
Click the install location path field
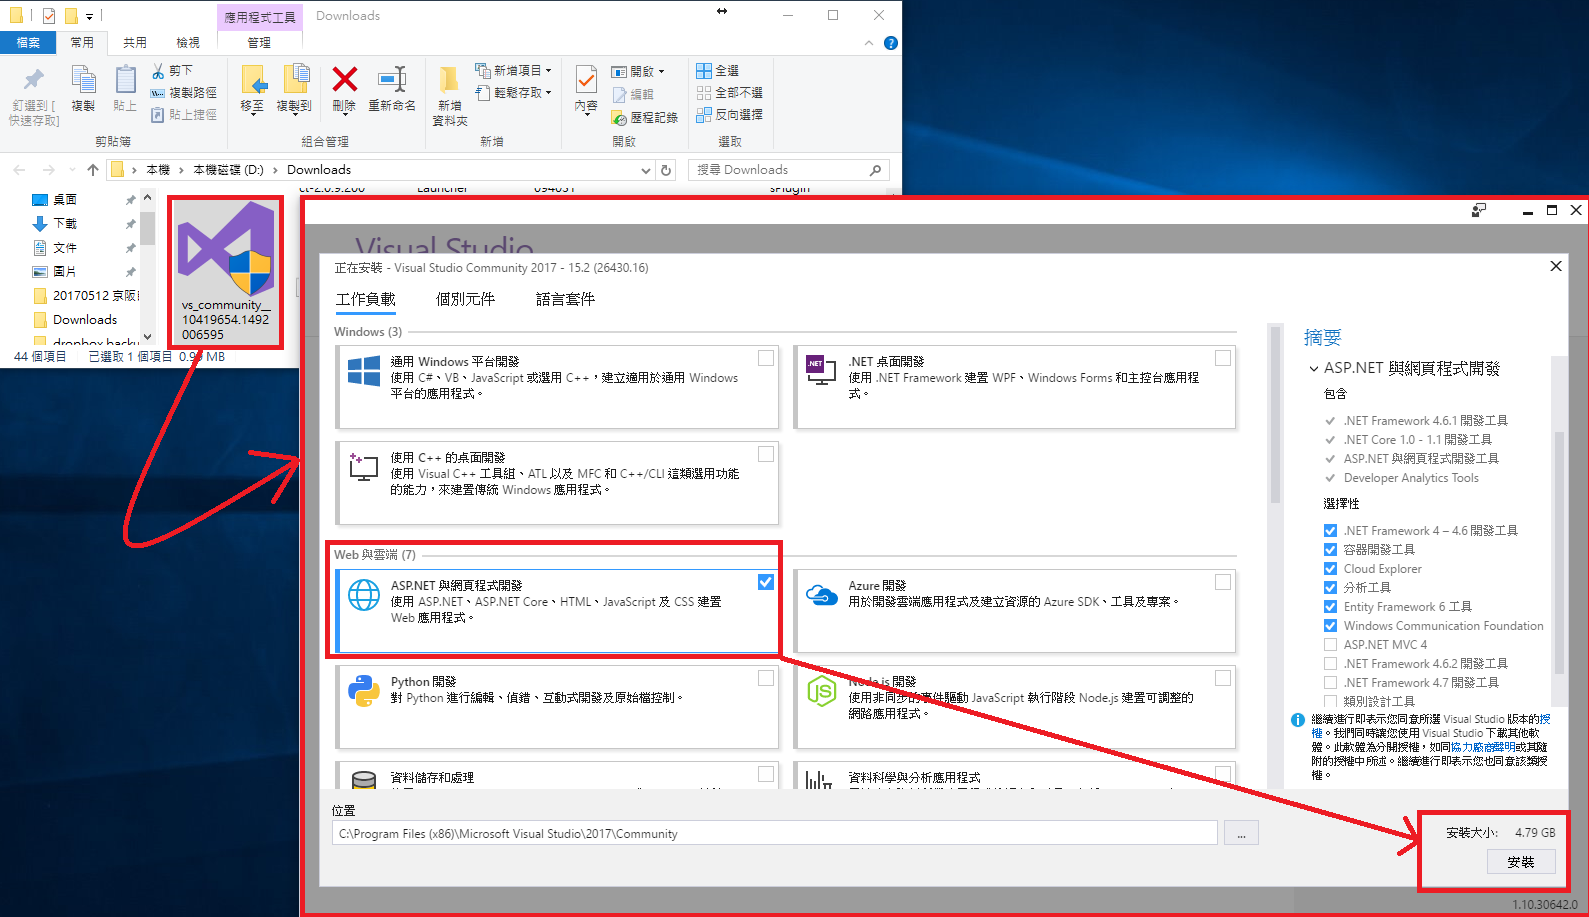coord(775,833)
